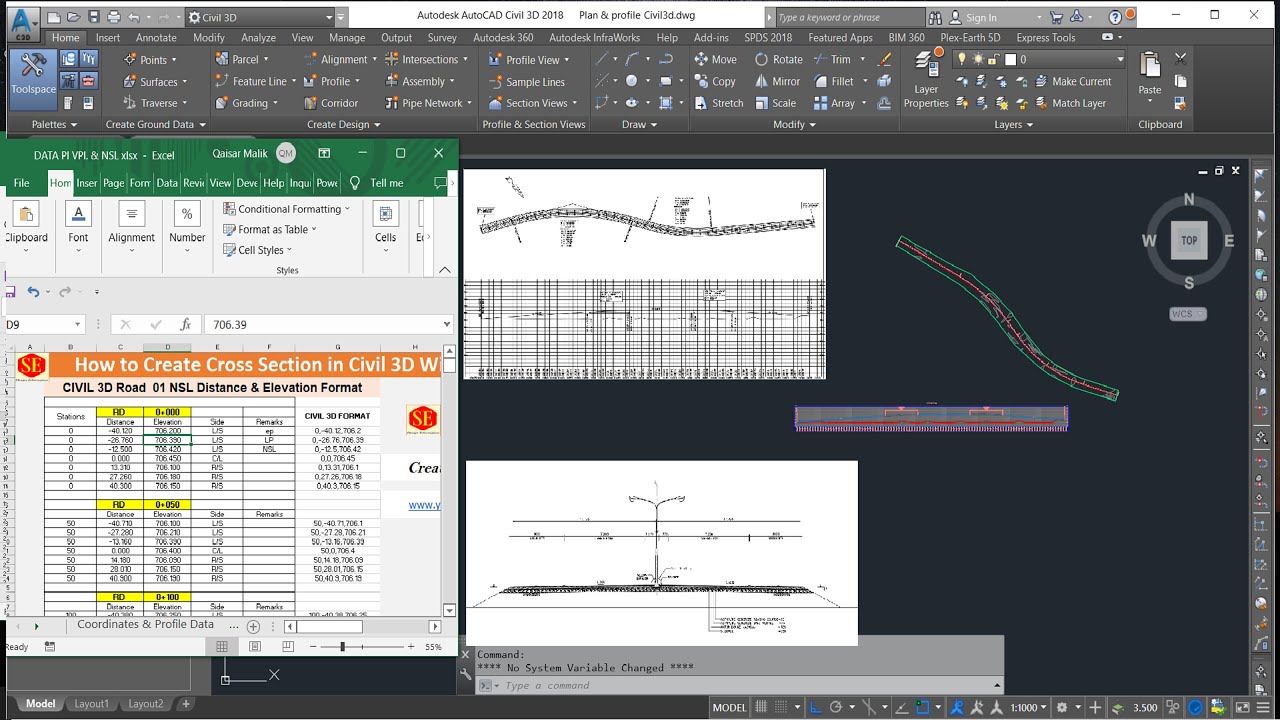Expand the Palettes panel
Image resolution: width=1280 pixels, height=720 pixels.
point(55,124)
